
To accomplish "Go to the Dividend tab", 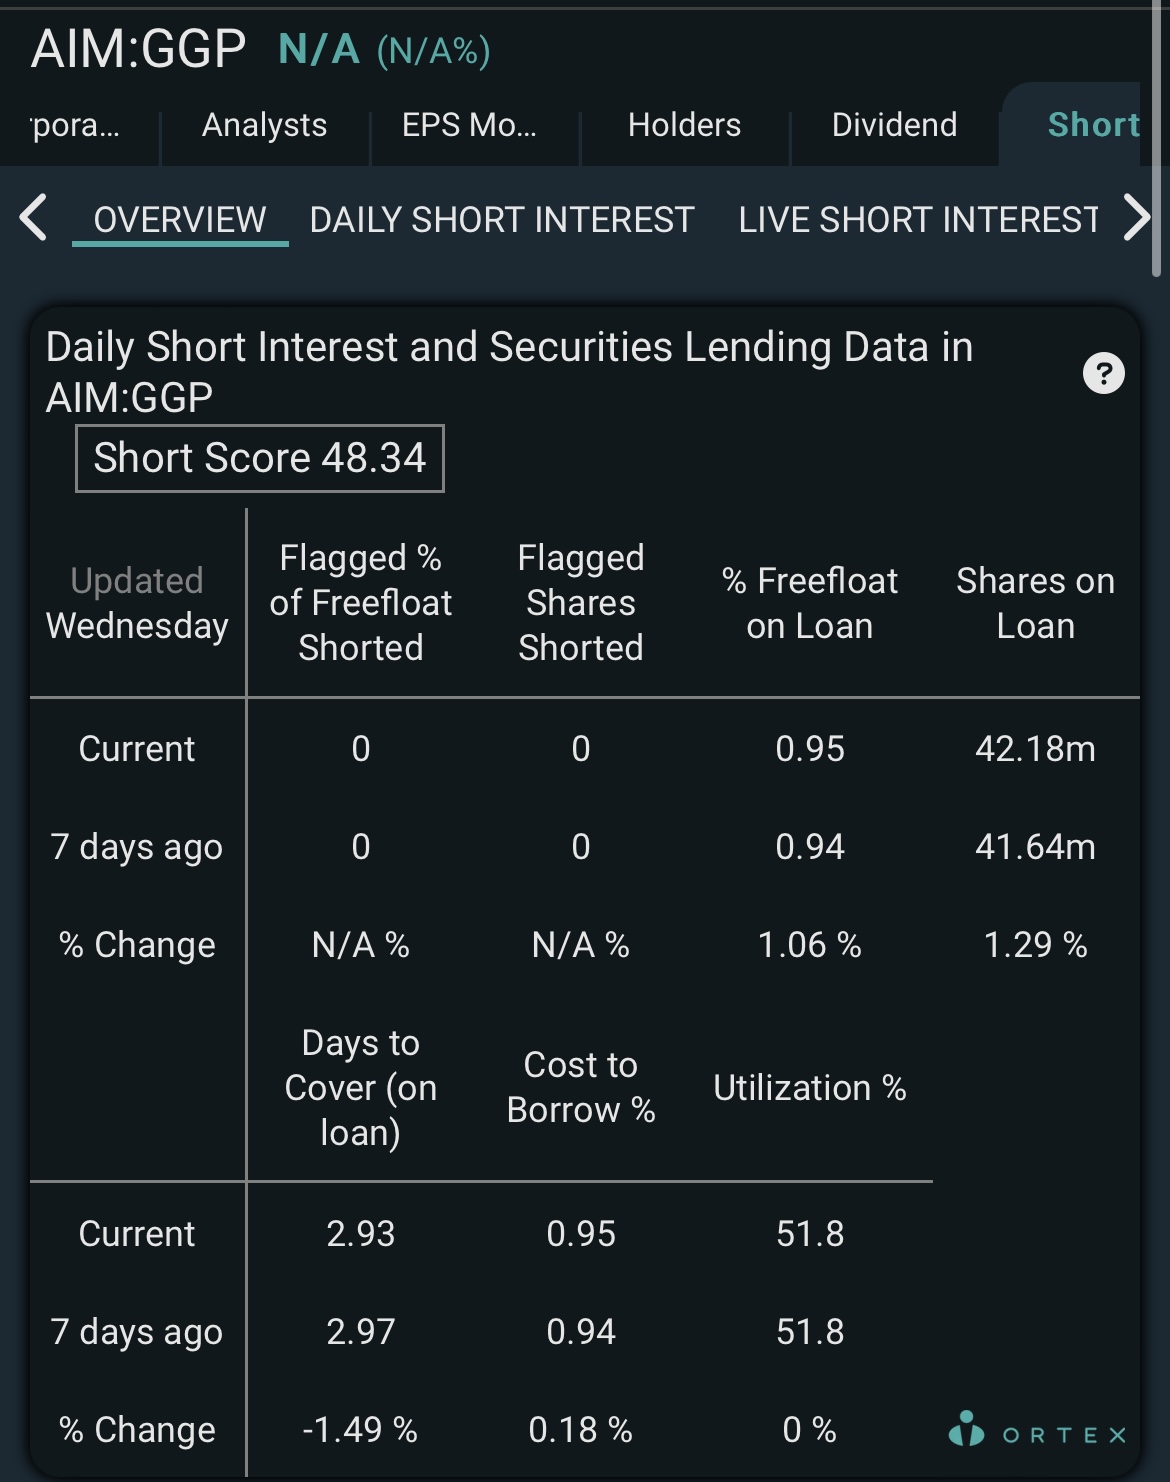I will tap(895, 125).
